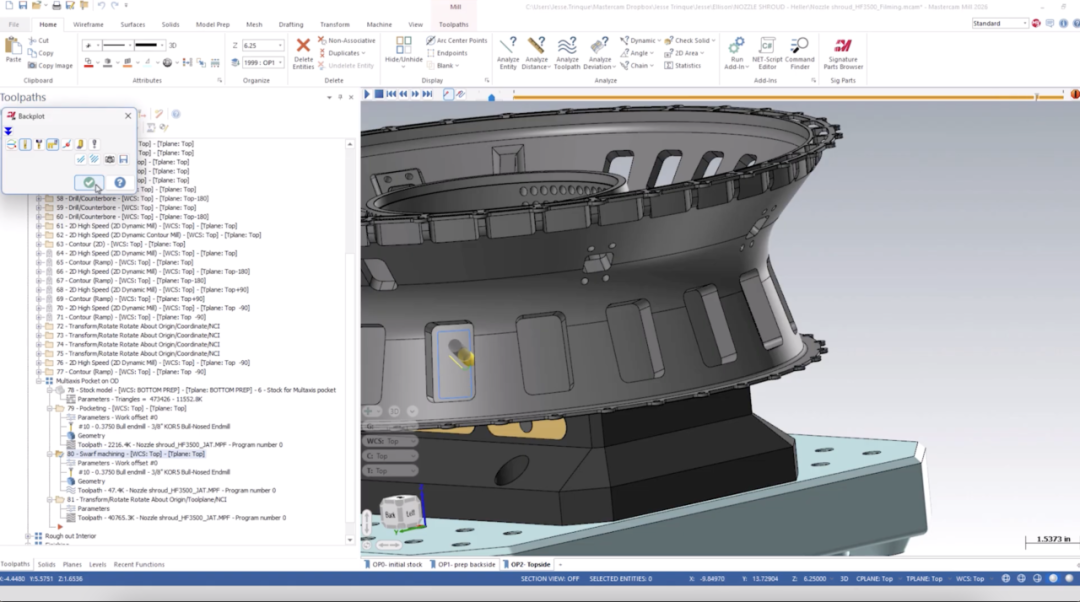The height and width of the screenshot is (602, 1080).
Task: Click the Delete Entities red X icon
Action: (303, 45)
